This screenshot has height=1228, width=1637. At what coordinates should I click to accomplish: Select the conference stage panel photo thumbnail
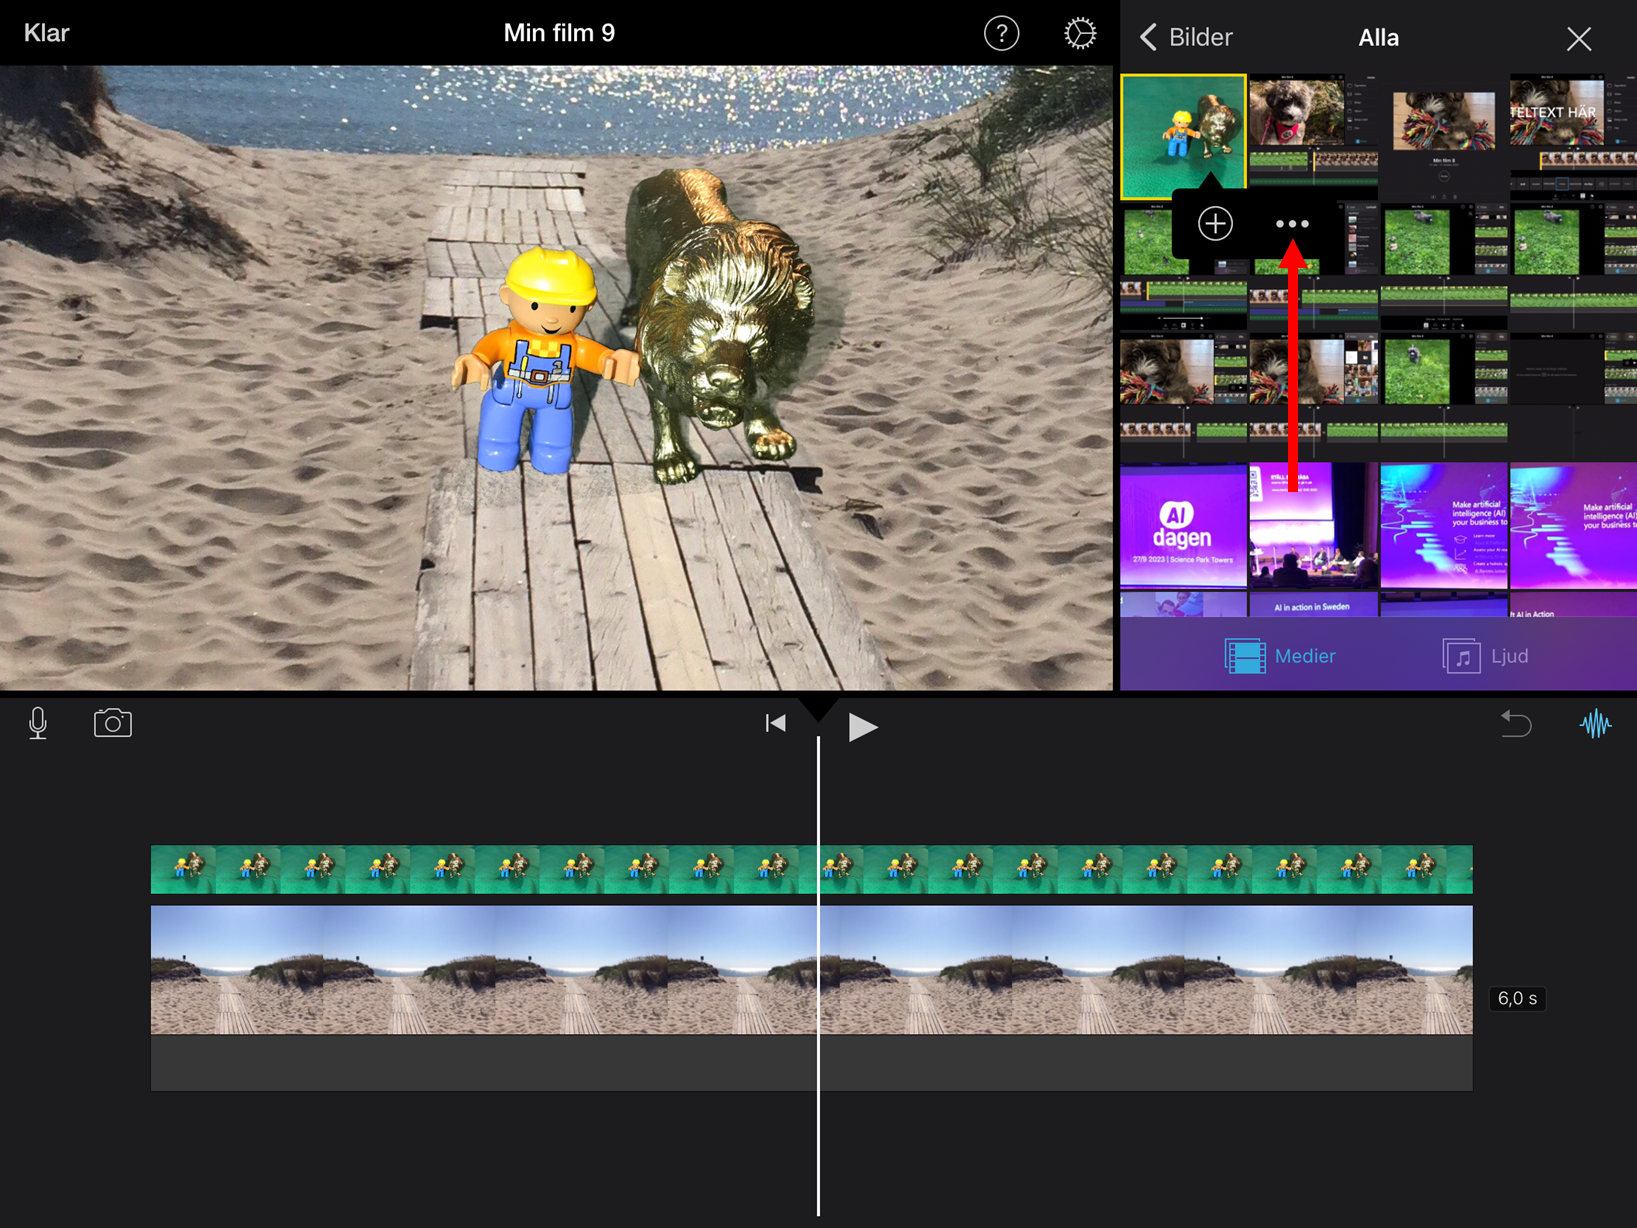pos(1313,526)
